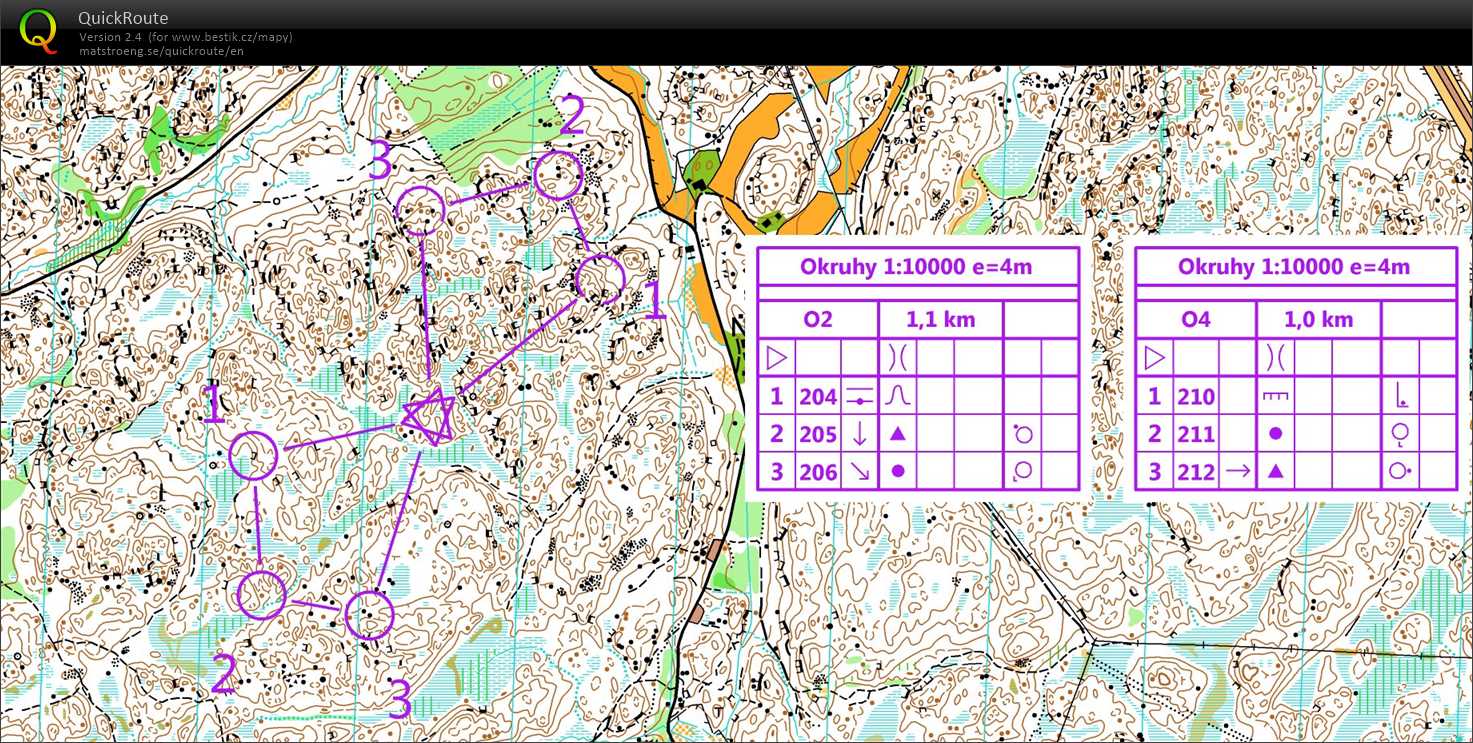The image size is (1473, 743).
Task: Click the right arrow in control 212 row
Action: tap(1237, 472)
